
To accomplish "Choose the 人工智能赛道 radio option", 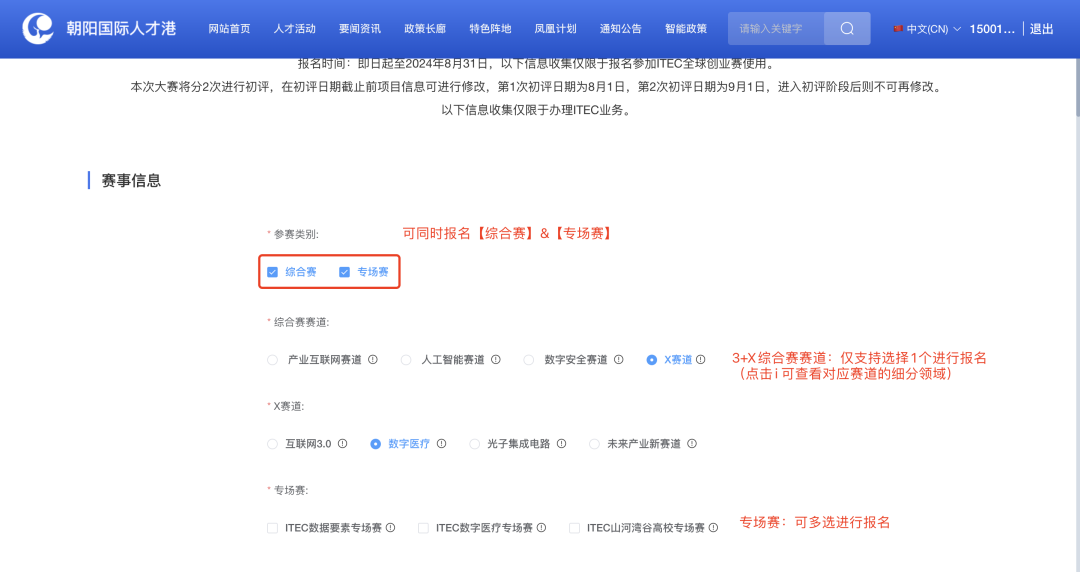I will [x=406, y=360].
